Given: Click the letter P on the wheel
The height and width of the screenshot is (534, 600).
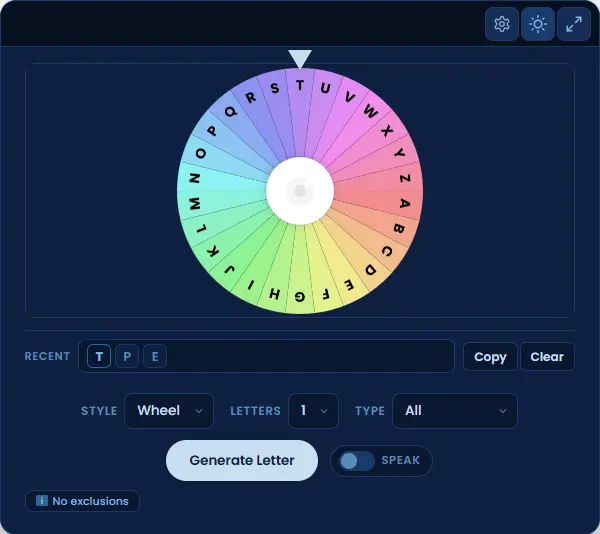Looking at the screenshot, I should click(212, 131).
